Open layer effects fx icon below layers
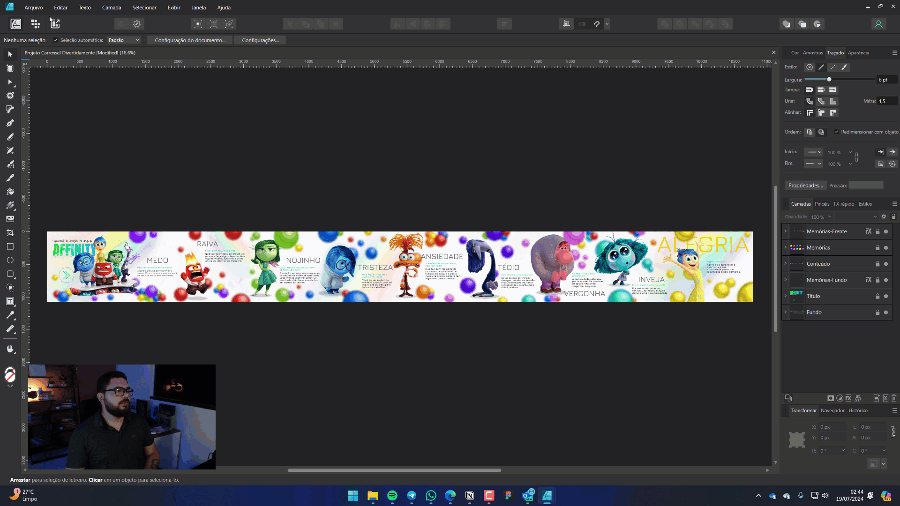The image size is (900, 506). (848, 398)
